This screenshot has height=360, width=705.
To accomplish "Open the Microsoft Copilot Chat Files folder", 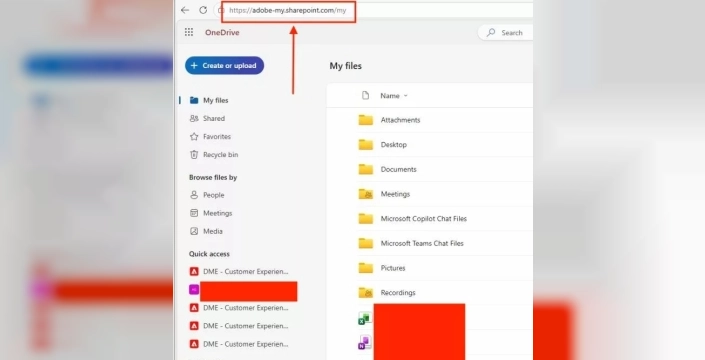I will [x=424, y=219].
